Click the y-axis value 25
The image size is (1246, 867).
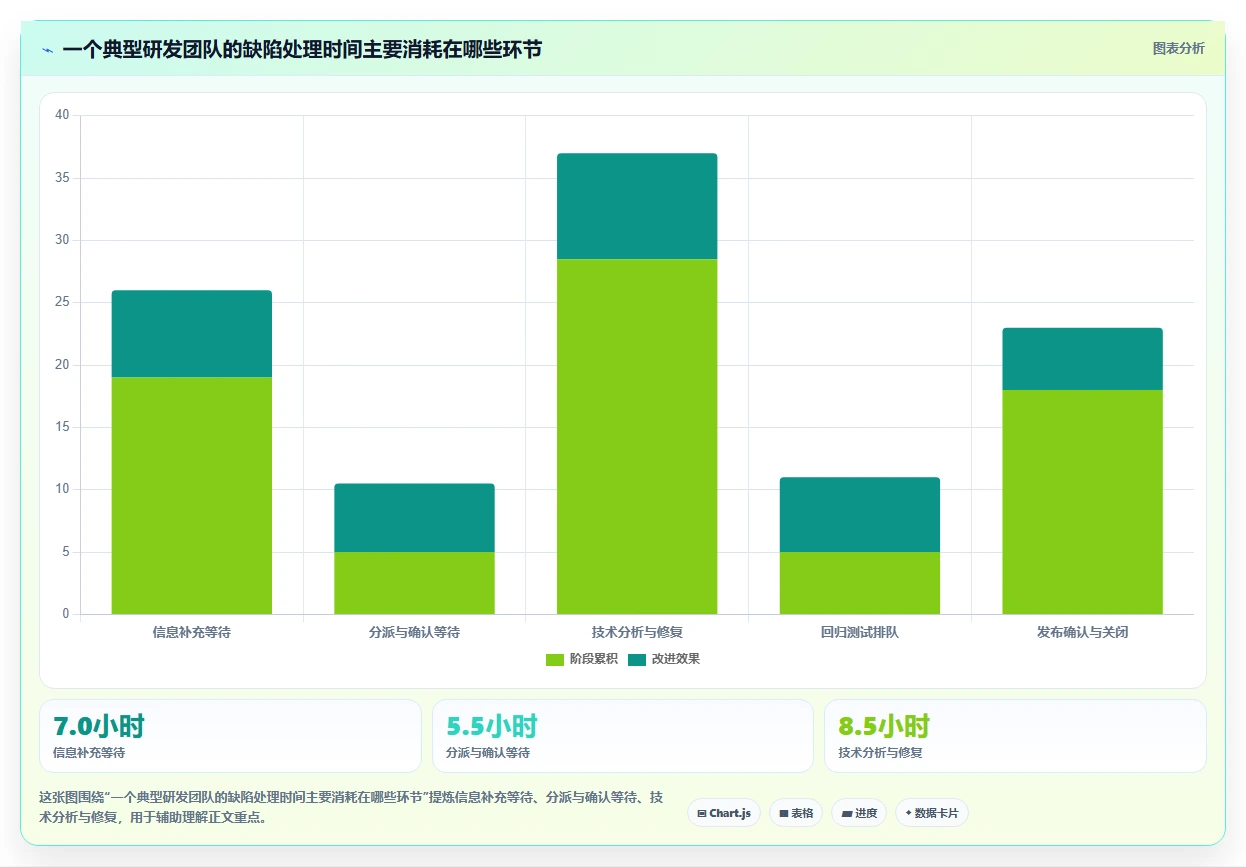coord(62,302)
